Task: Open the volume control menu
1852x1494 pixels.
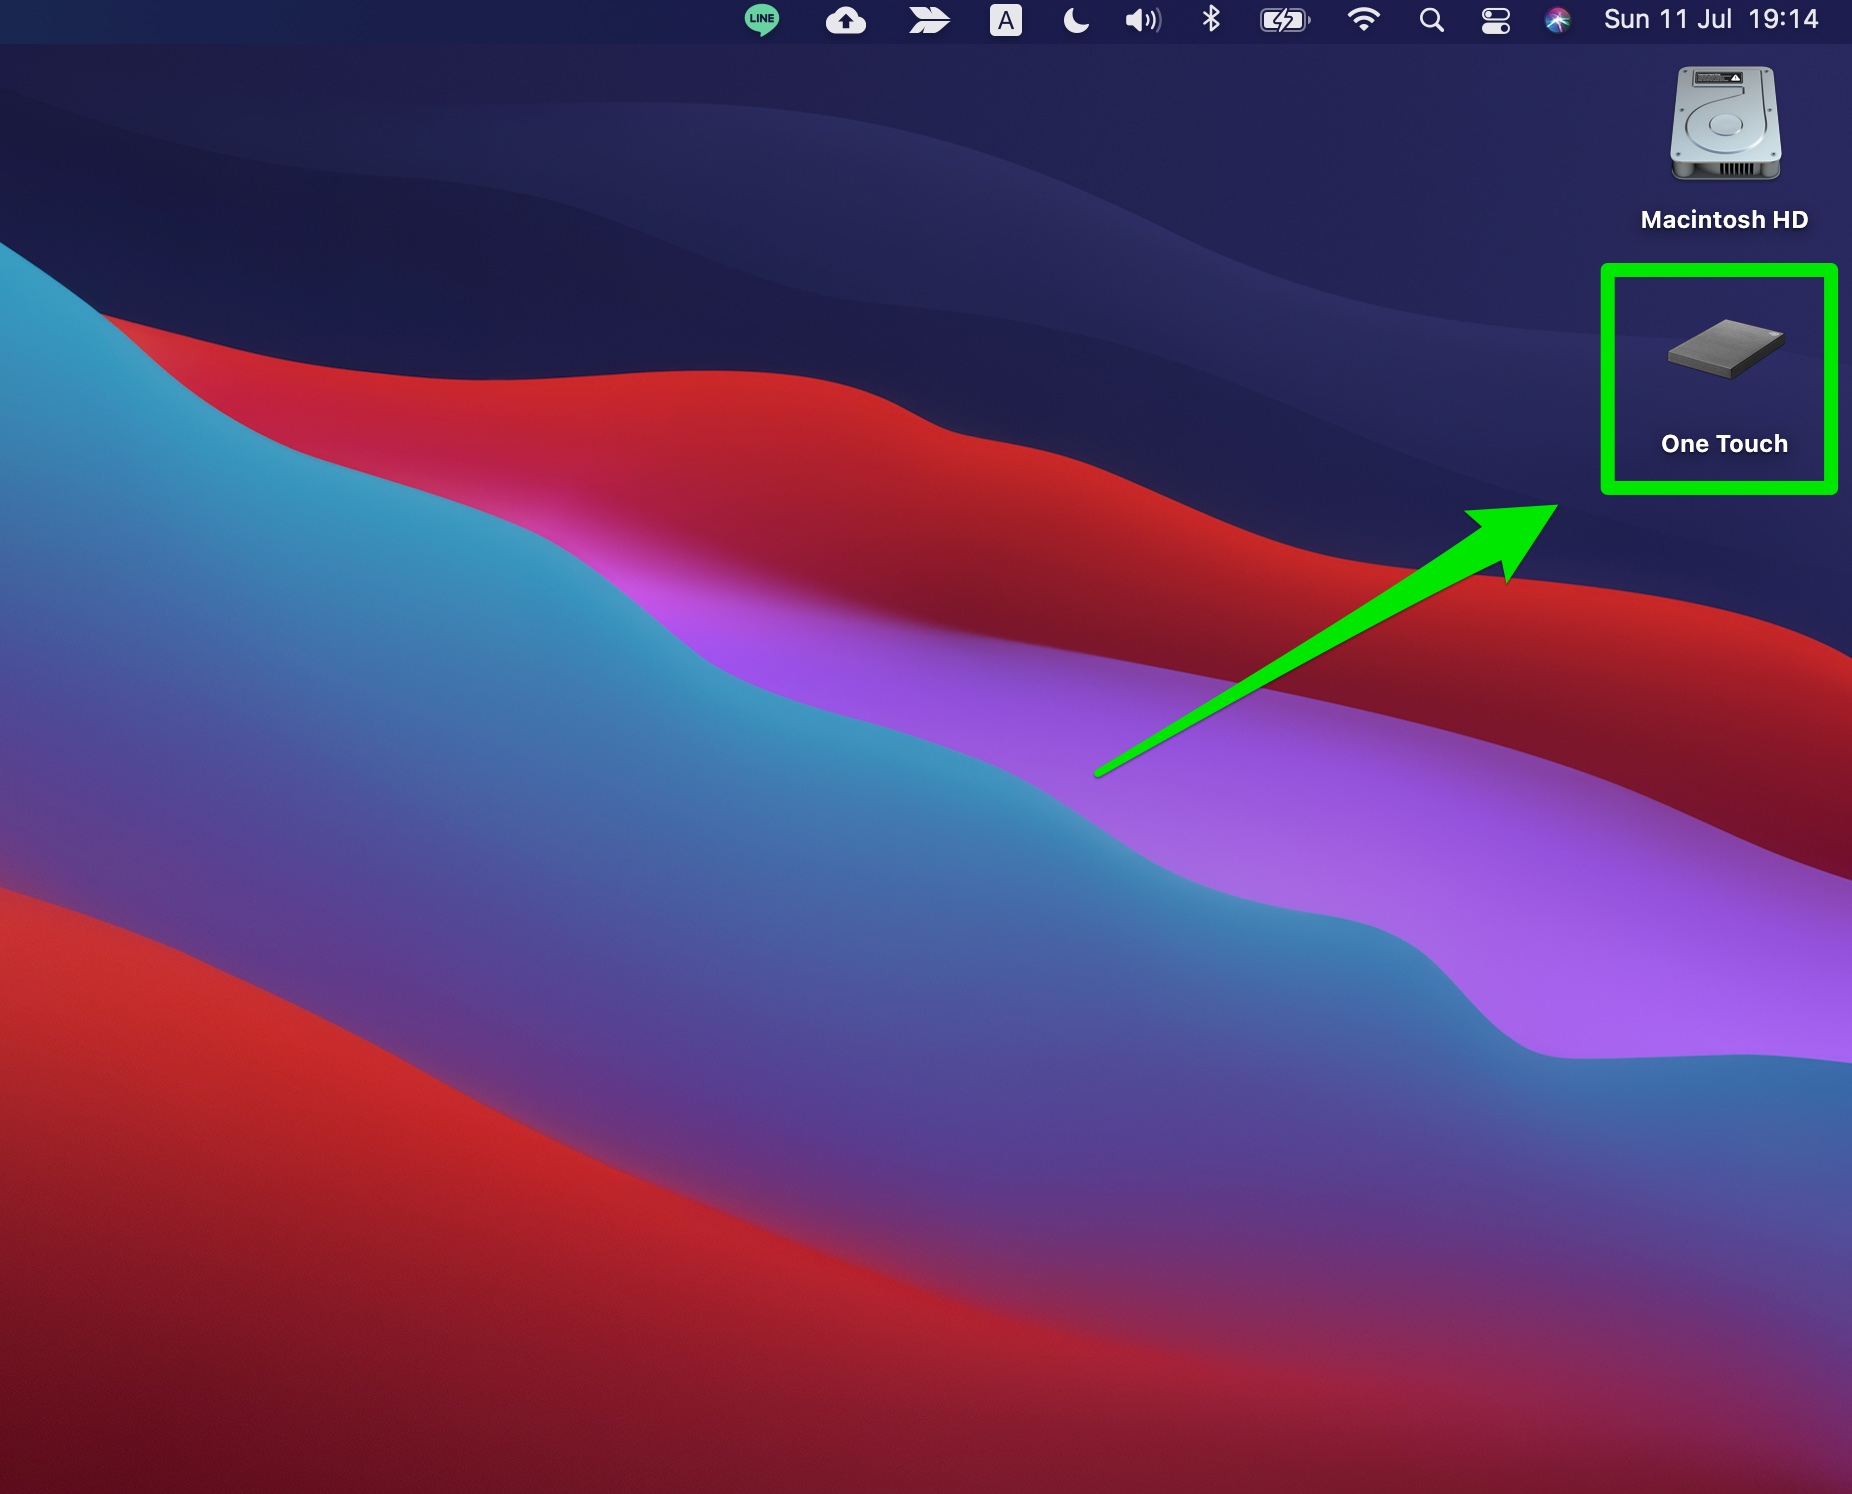Action: click(1143, 20)
